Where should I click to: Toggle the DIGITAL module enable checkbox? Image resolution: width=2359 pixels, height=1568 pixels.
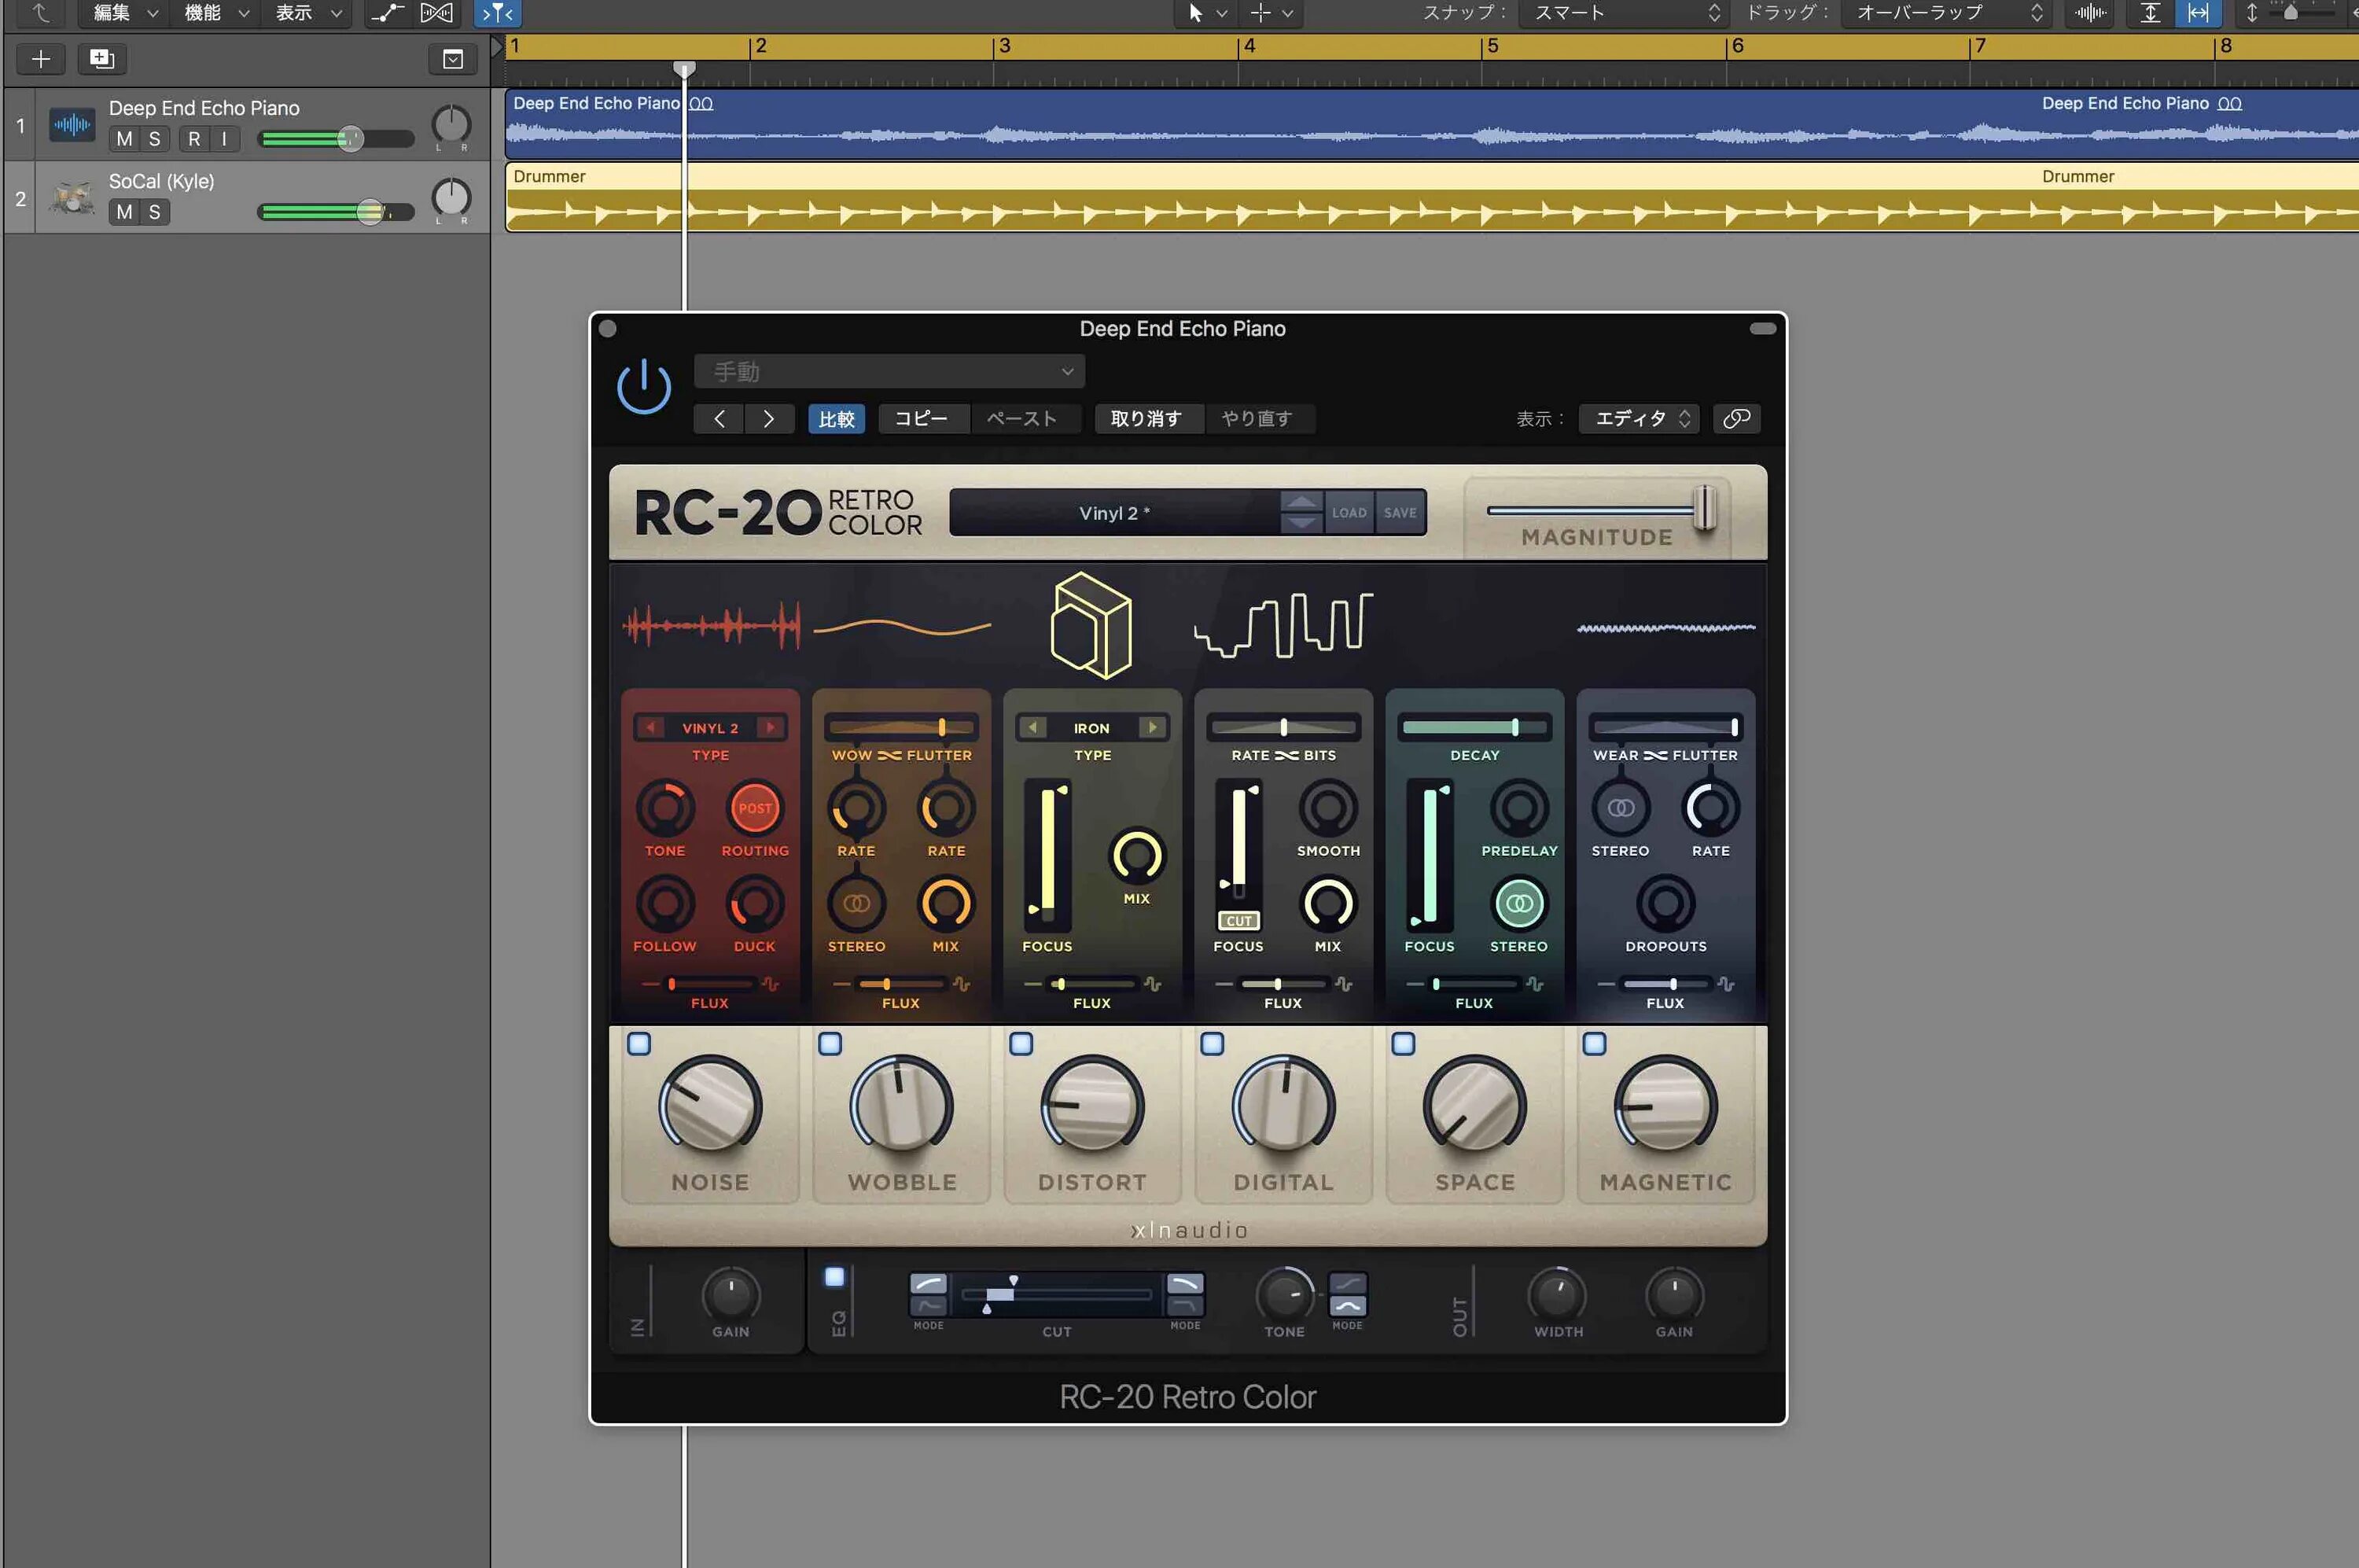point(1212,1044)
